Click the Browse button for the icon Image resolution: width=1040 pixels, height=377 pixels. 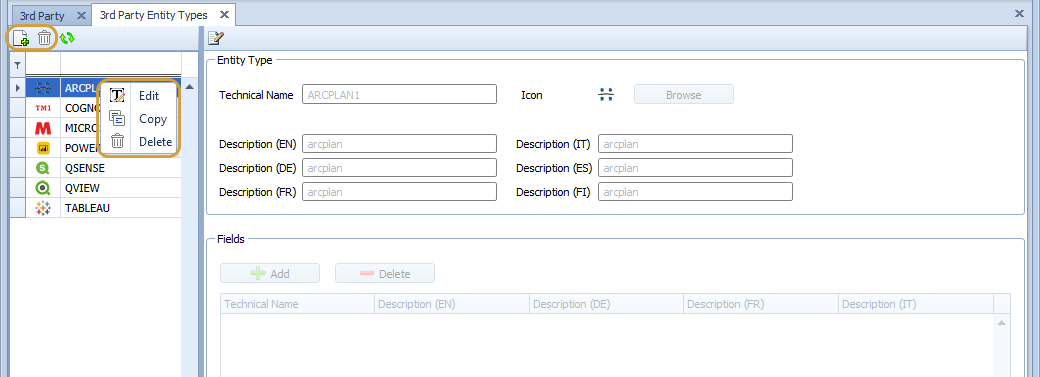[x=684, y=94]
